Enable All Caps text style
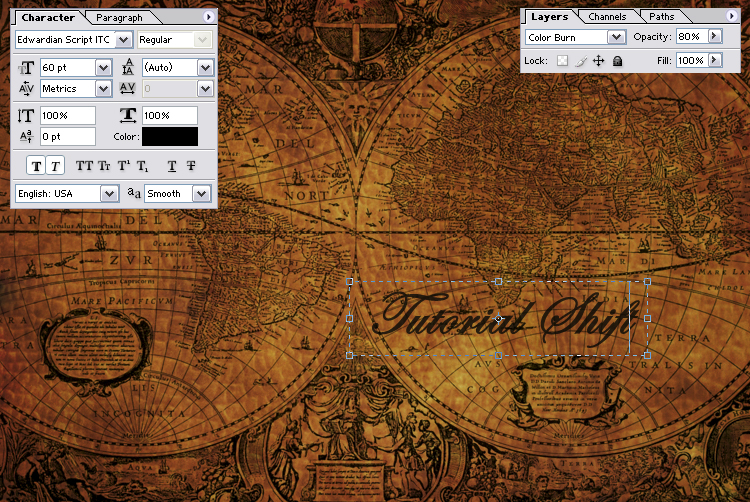 pos(85,166)
